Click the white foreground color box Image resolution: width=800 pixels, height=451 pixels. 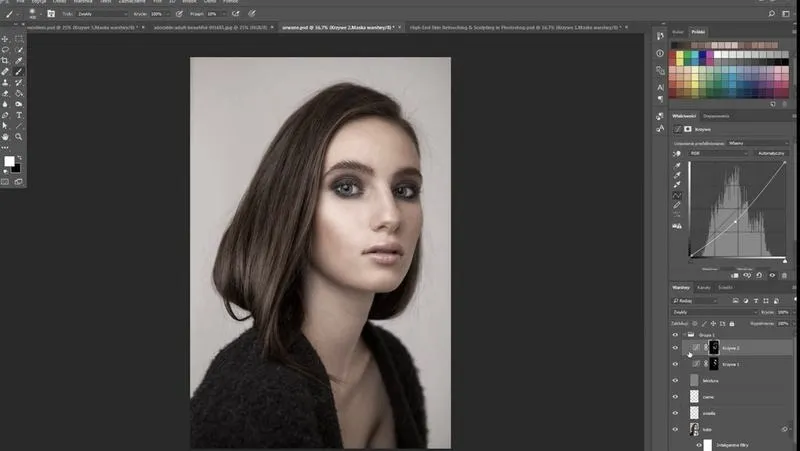pos(9,161)
